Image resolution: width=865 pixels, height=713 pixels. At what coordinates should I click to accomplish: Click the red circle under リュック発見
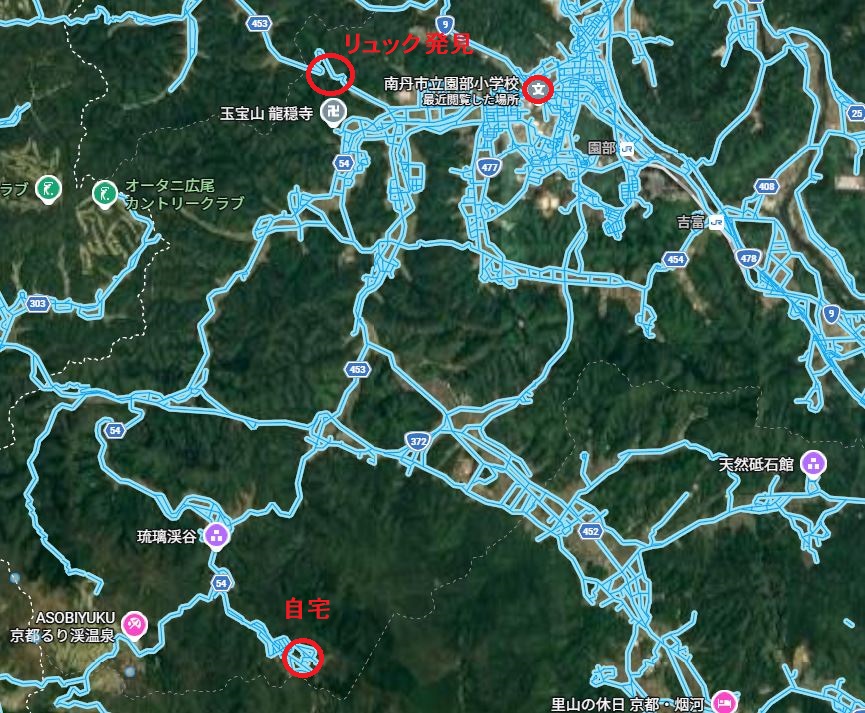pyautogui.click(x=330, y=73)
